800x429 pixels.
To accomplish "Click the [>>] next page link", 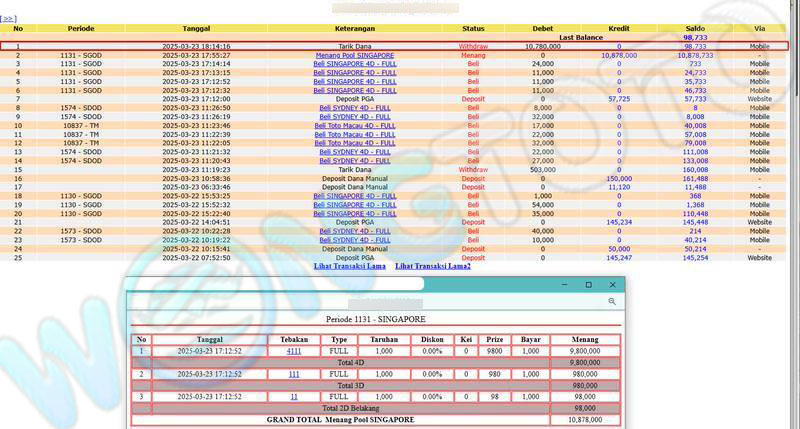I will click(8, 19).
